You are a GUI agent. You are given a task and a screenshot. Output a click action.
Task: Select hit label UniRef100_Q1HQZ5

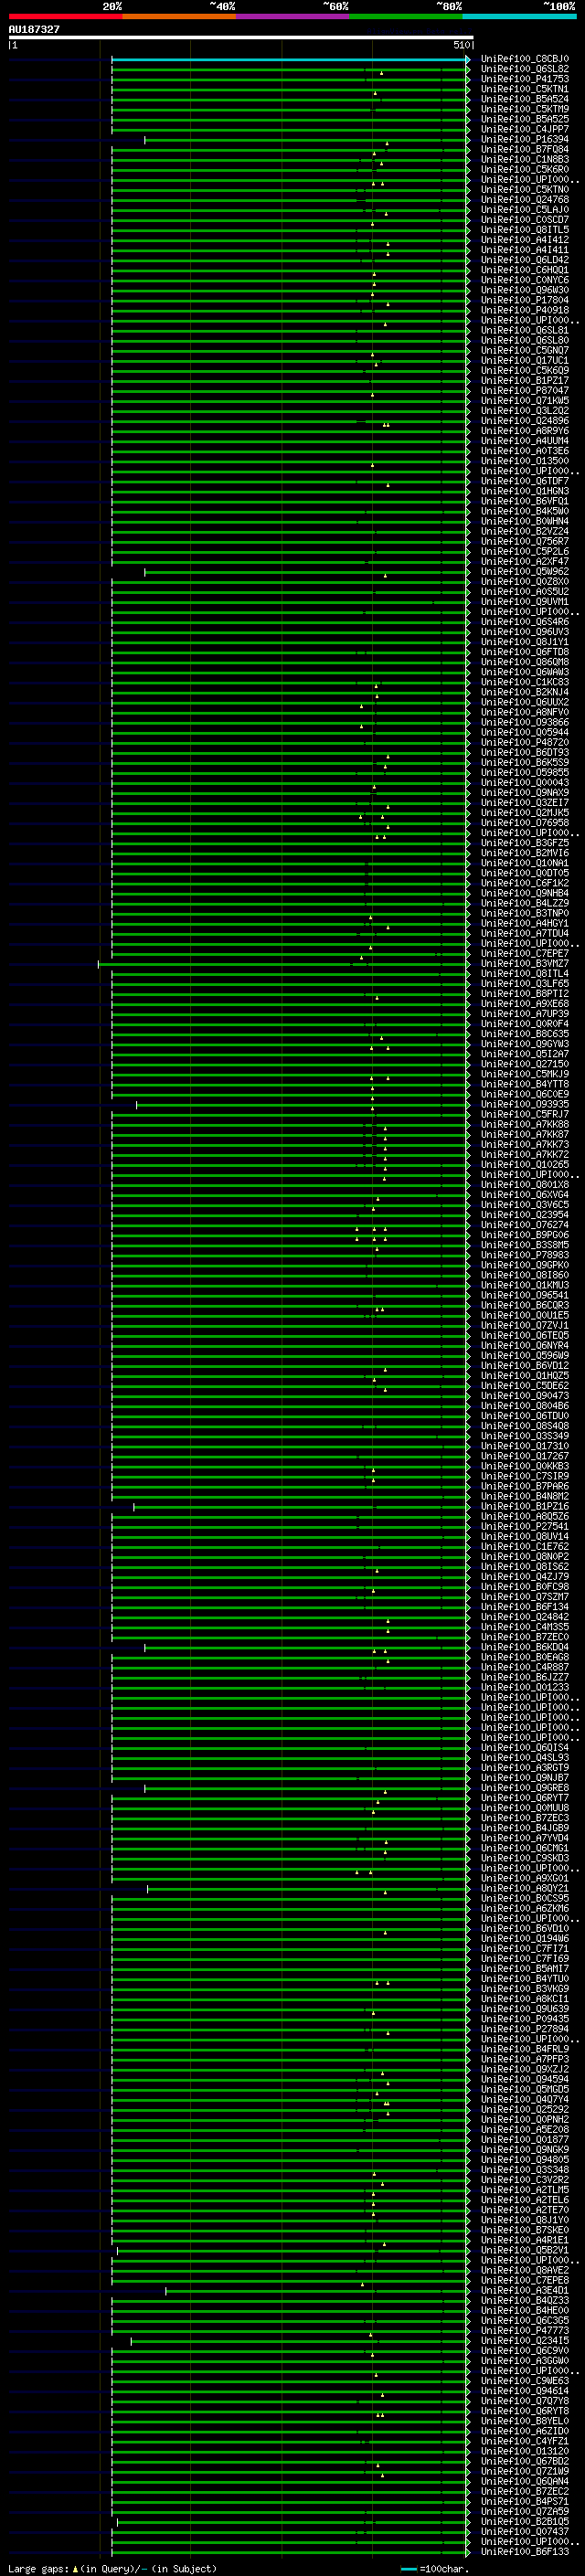[x=525, y=1375]
